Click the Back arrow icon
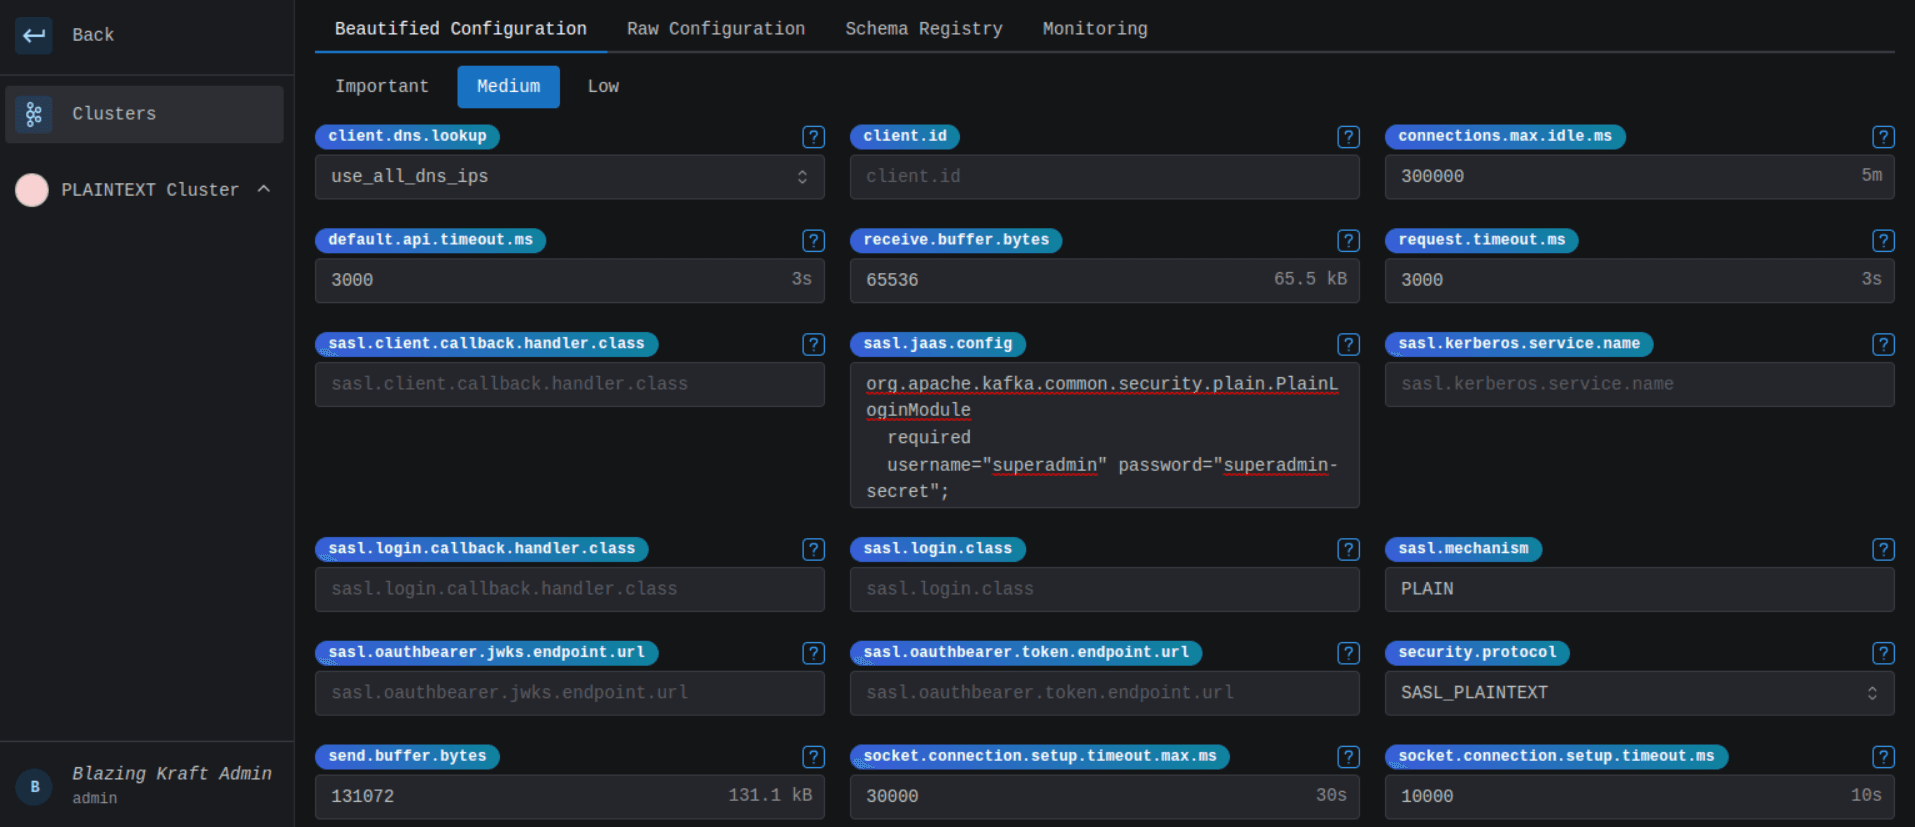Image resolution: width=1915 pixels, height=827 pixels. pos(34,35)
